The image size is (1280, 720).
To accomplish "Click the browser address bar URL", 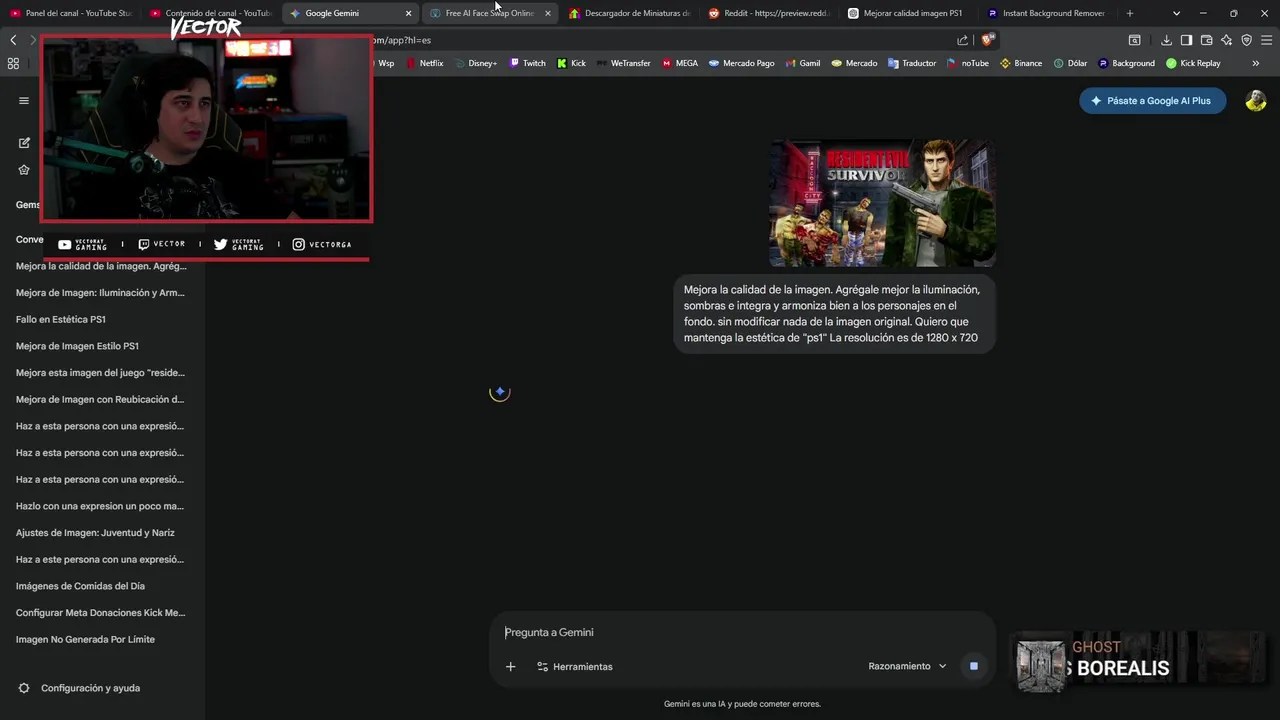I will tap(401, 40).
